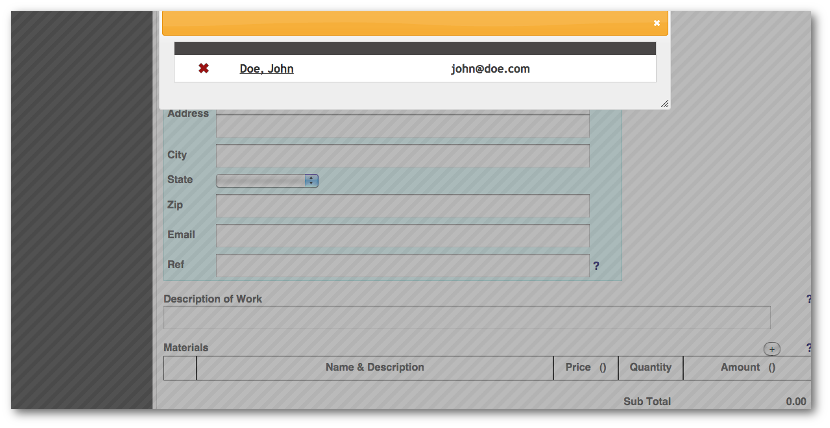Click the red X delete icon beside Doe, John

click(203, 69)
